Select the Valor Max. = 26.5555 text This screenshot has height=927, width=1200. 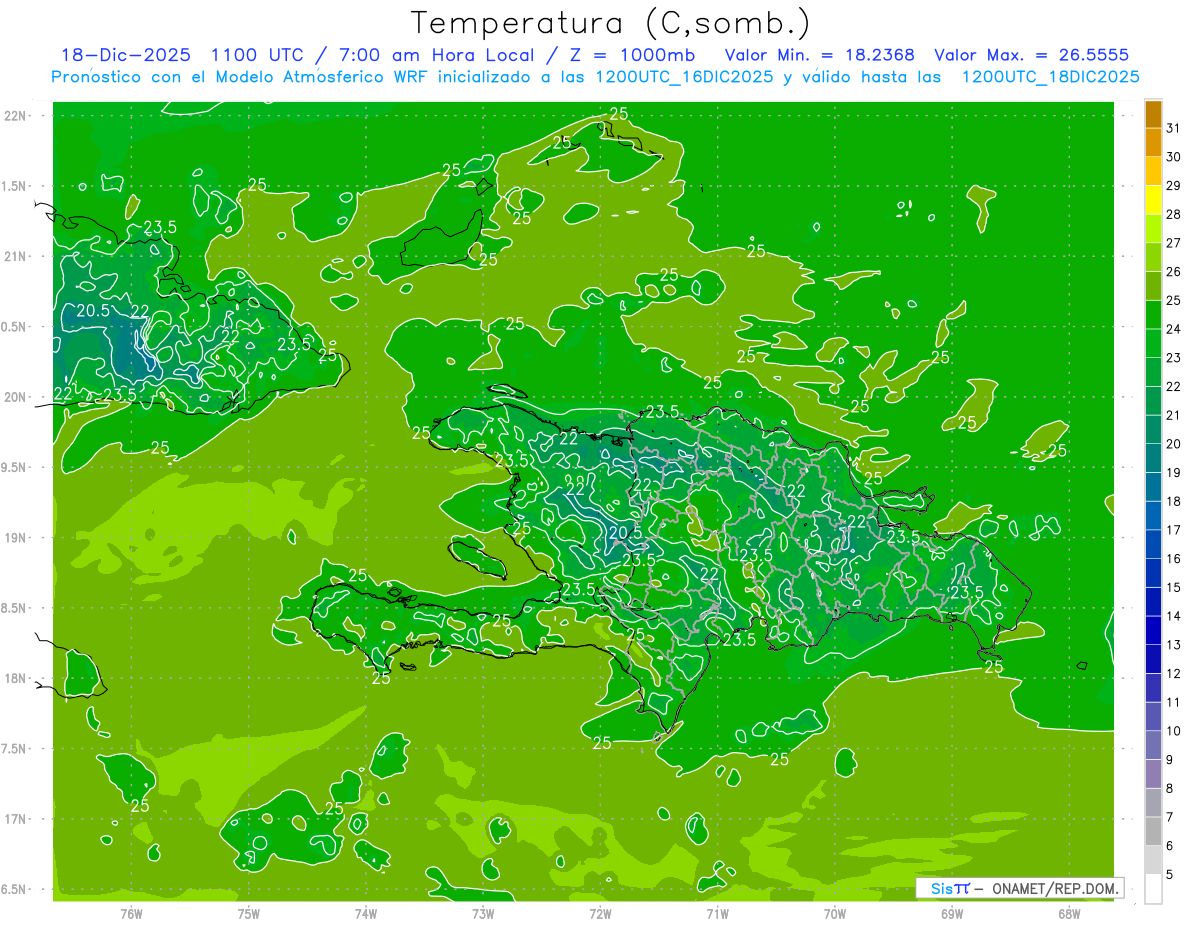pos(1031,55)
